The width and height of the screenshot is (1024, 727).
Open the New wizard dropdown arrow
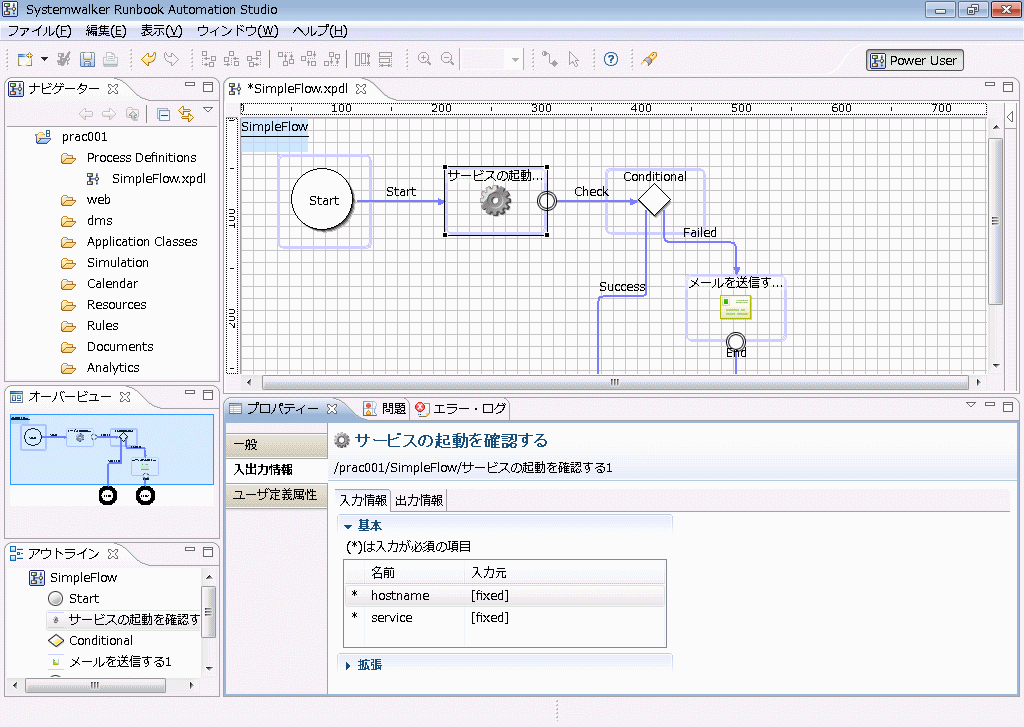click(44, 59)
